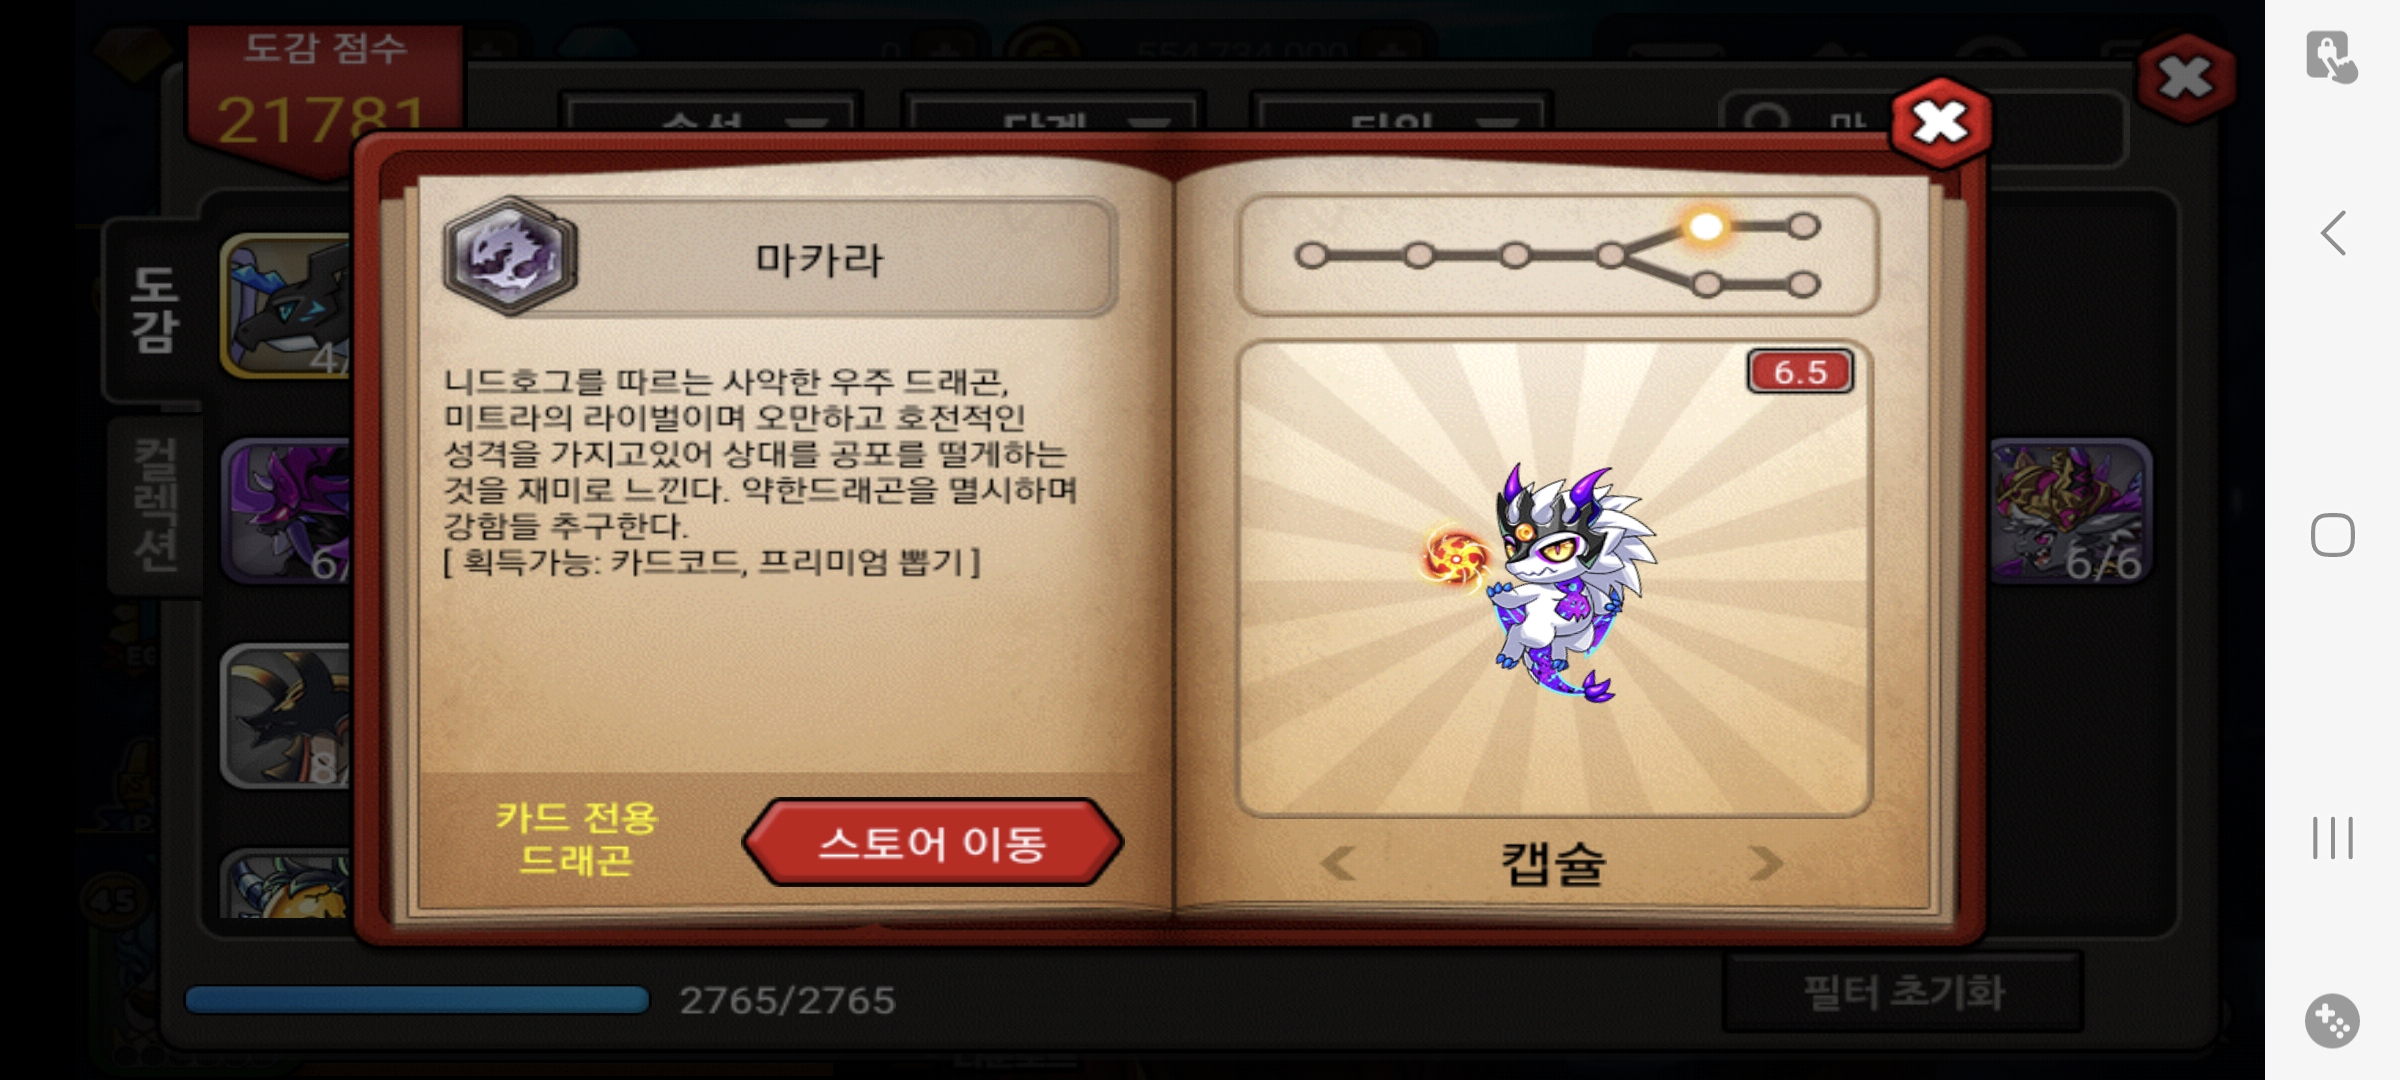2400x1080 pixels.
Task: Tap the Android home button
Action: 2333,535
